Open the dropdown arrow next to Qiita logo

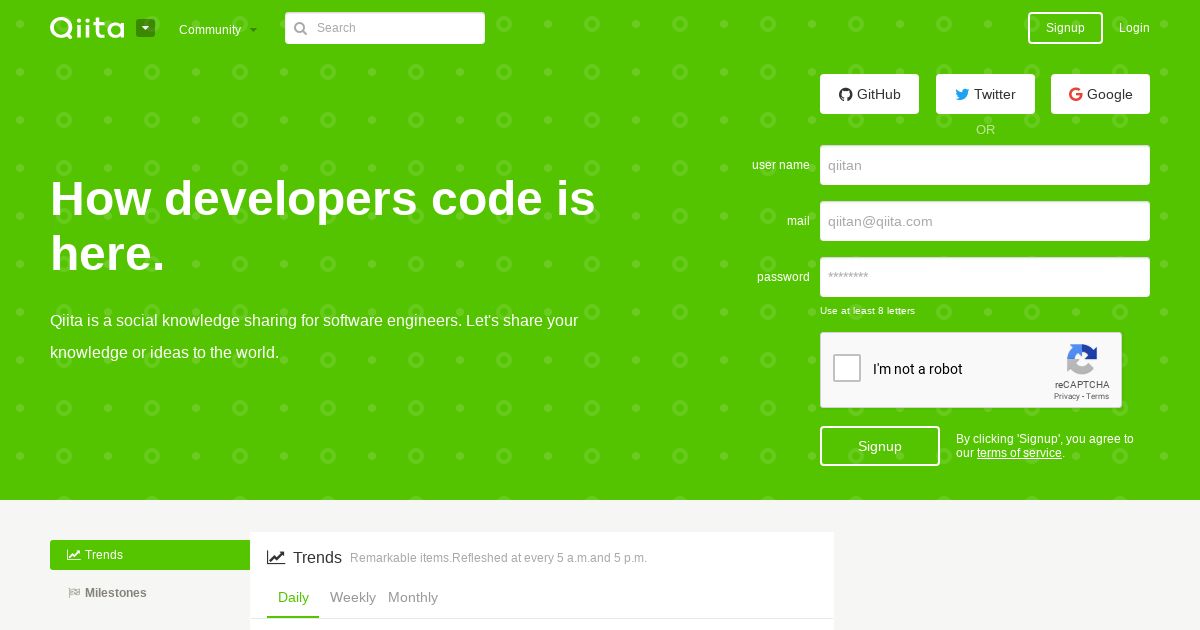pyautogui.click(x=146, y=28)
